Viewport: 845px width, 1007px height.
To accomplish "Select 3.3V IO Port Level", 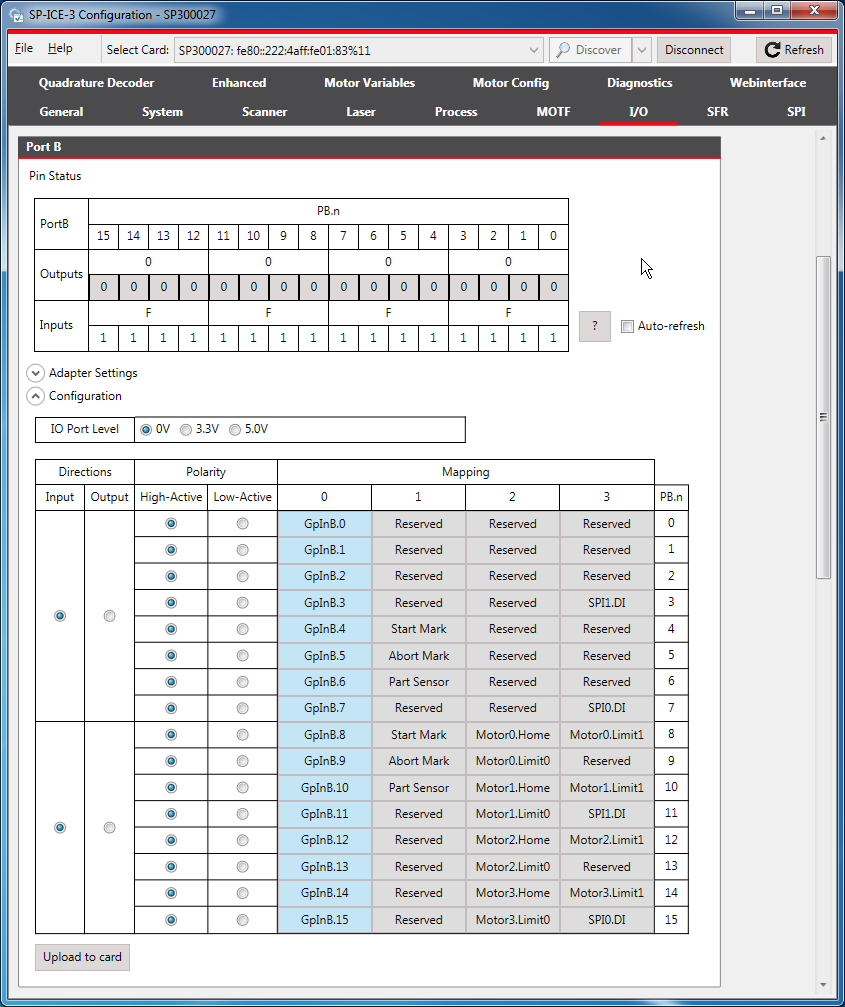I will tap(186, 430).
